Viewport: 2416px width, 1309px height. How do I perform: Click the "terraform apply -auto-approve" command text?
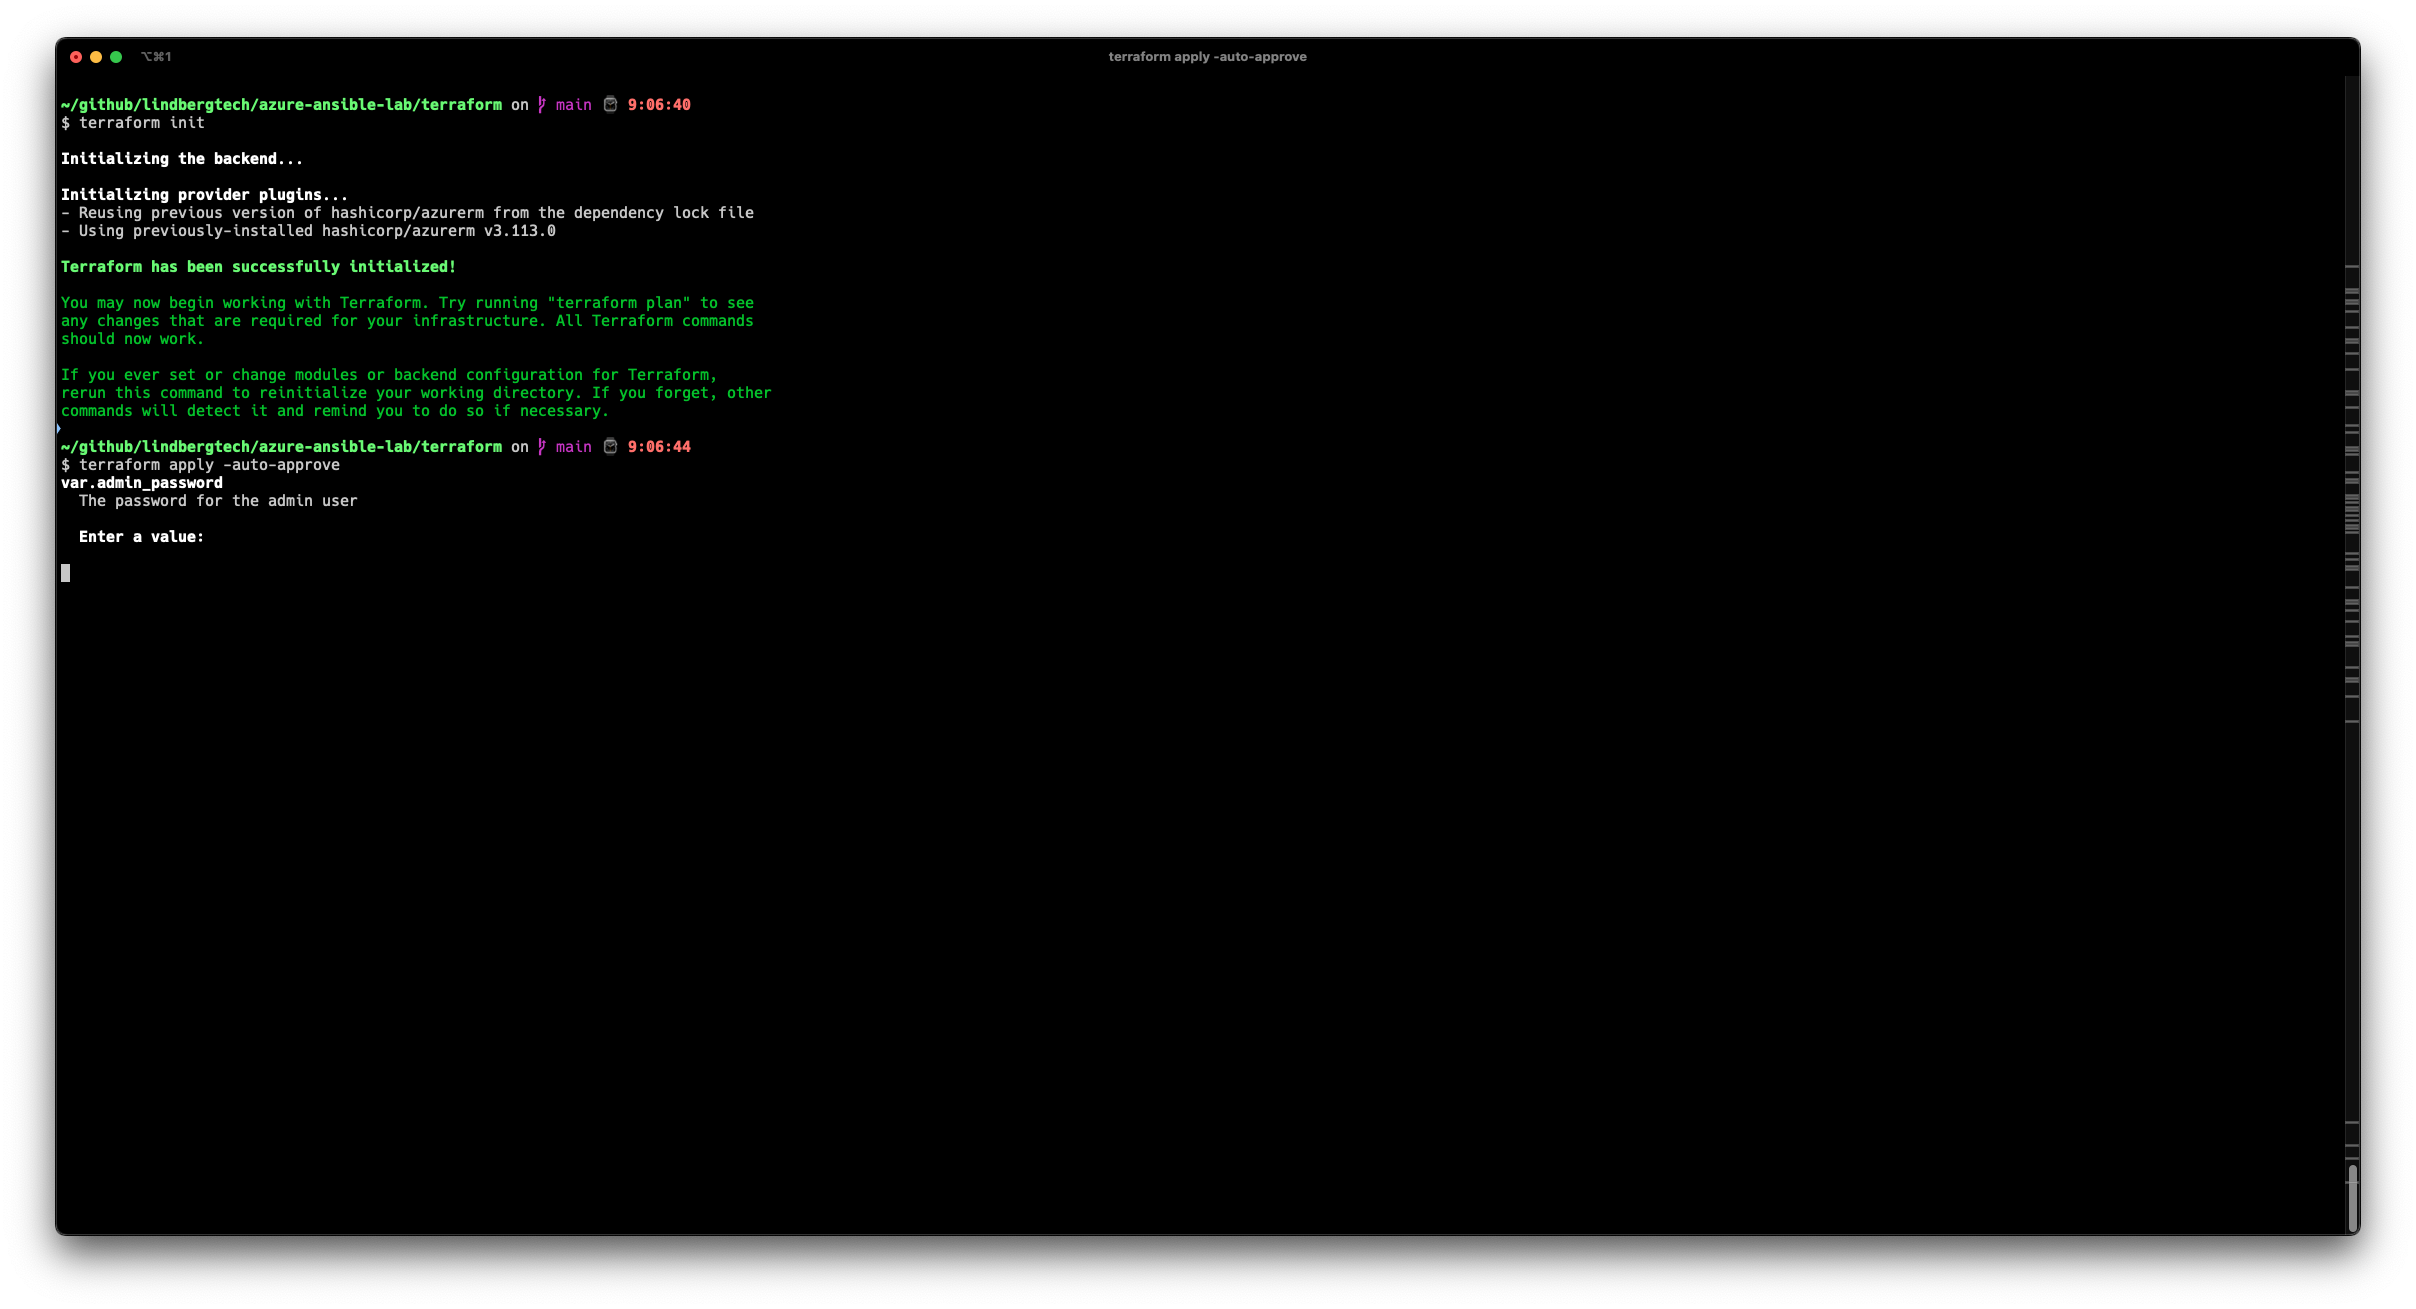point(209,465)
